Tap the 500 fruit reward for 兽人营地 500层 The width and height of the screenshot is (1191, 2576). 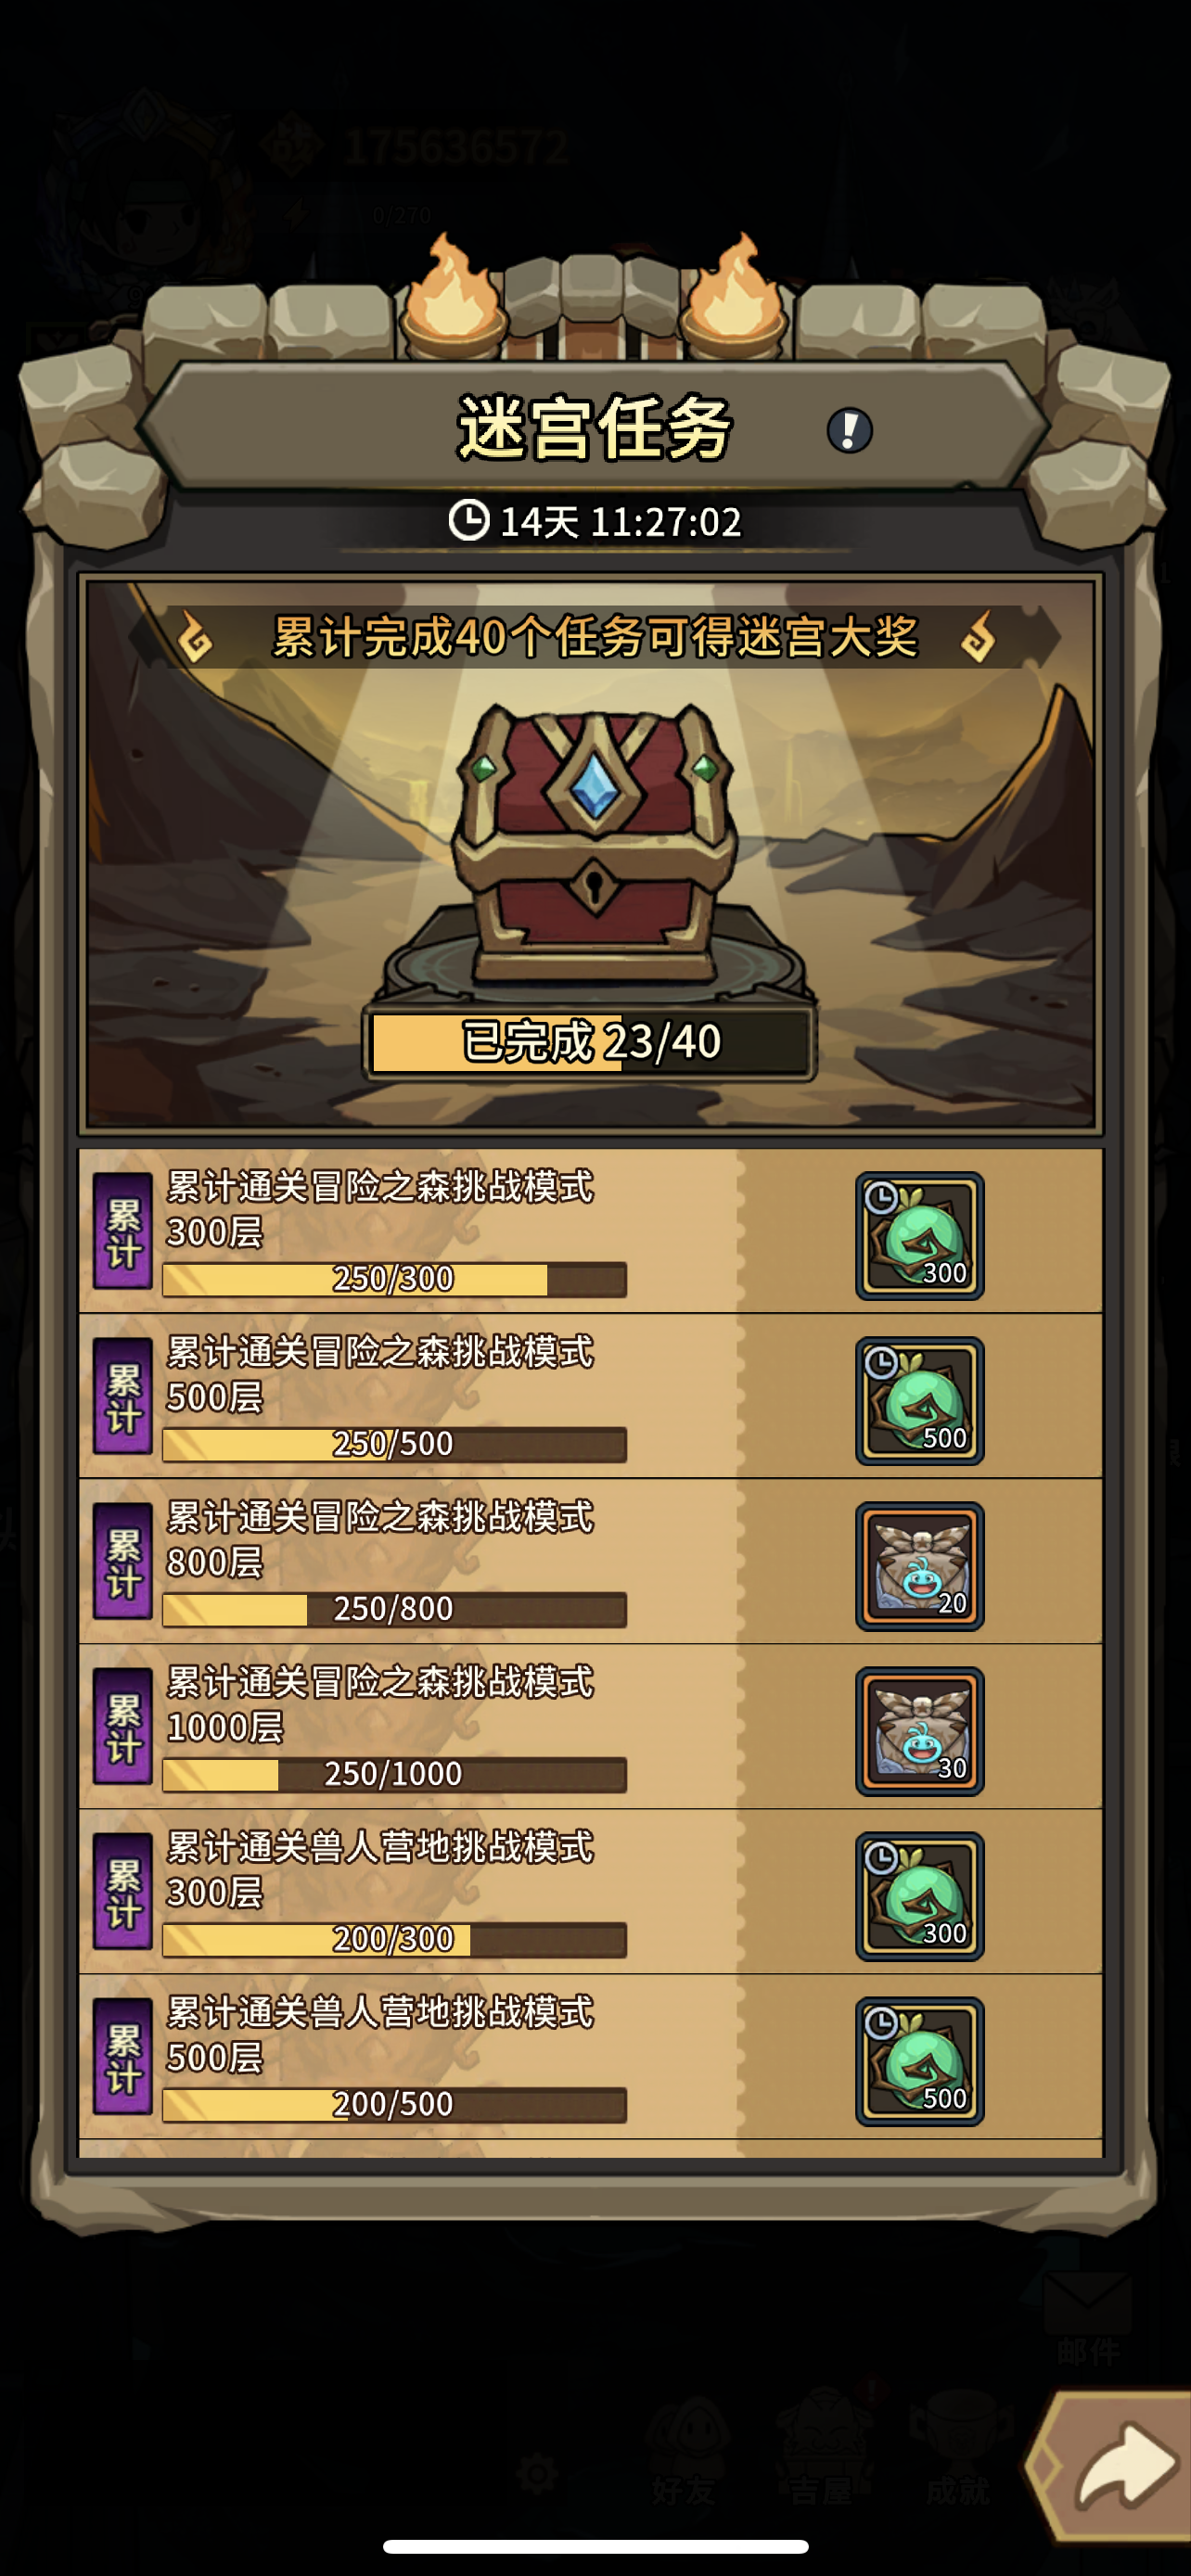(919, 2061)
